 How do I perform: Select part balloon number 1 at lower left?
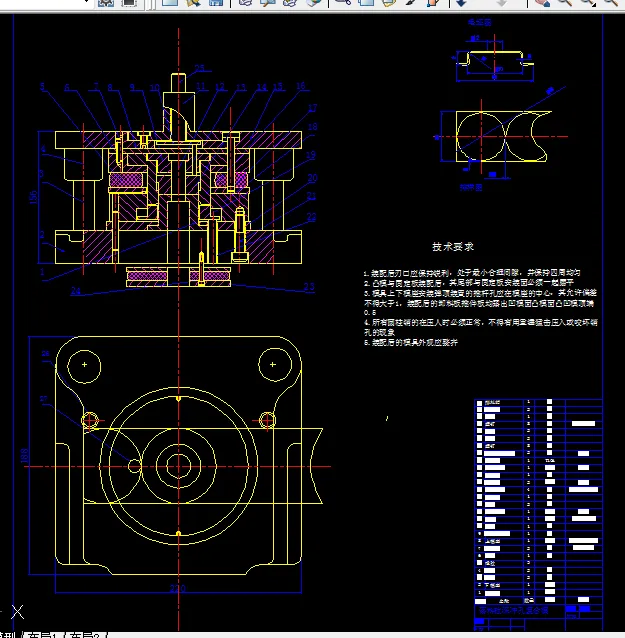point(42,272)
